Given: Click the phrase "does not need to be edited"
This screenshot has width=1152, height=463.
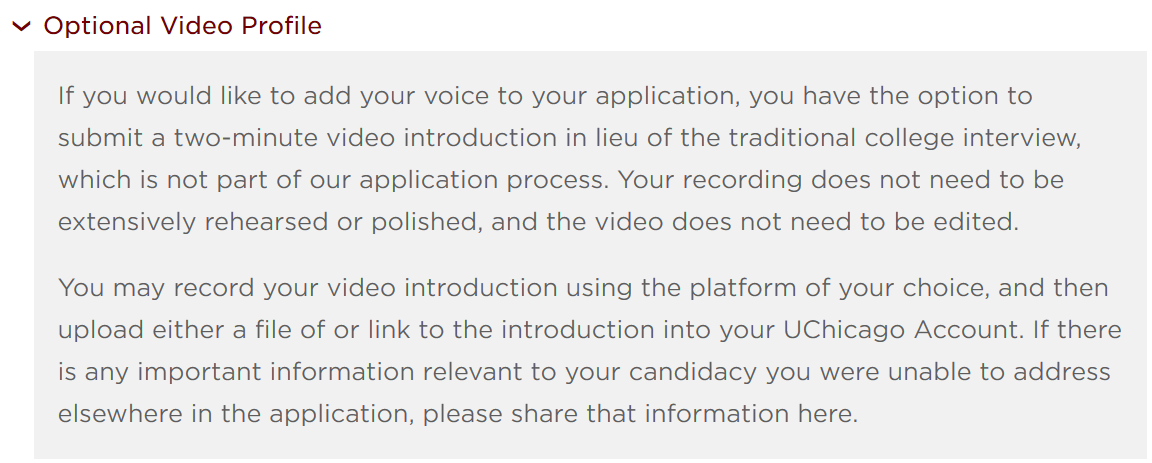Looking at the screenshot, I should [840, 223].
